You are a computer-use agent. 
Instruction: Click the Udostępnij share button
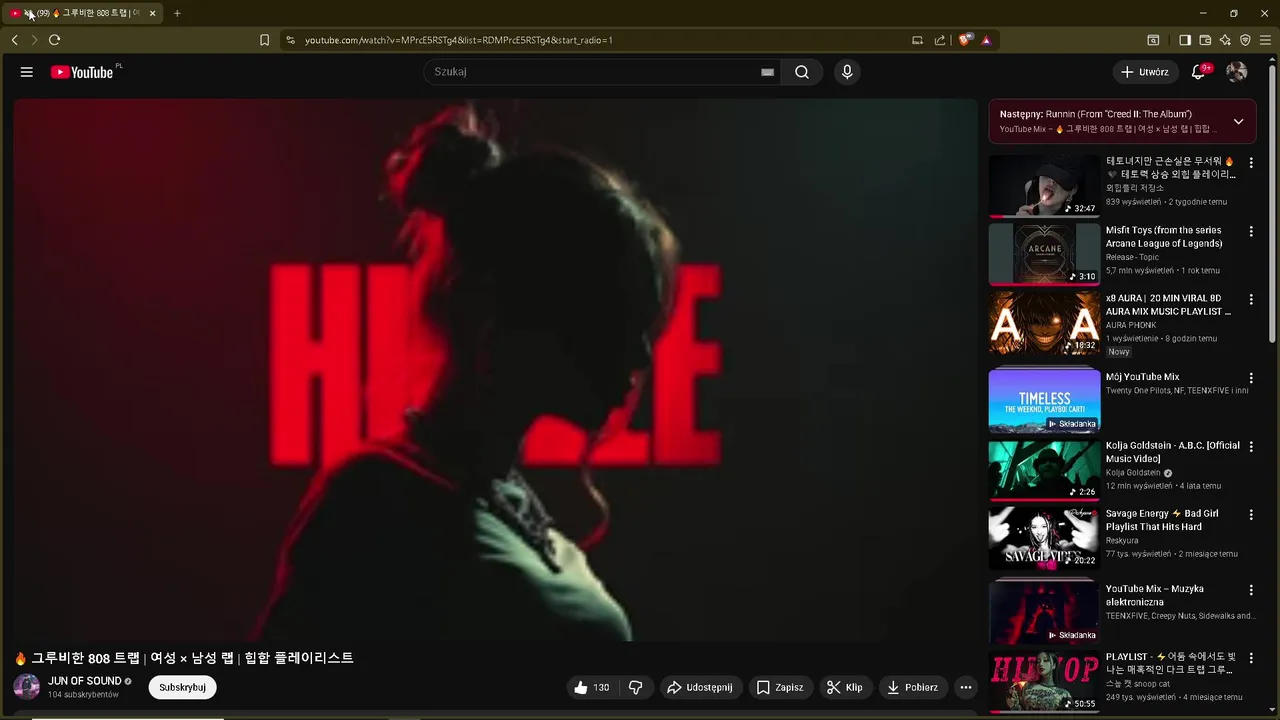point(700,687)
